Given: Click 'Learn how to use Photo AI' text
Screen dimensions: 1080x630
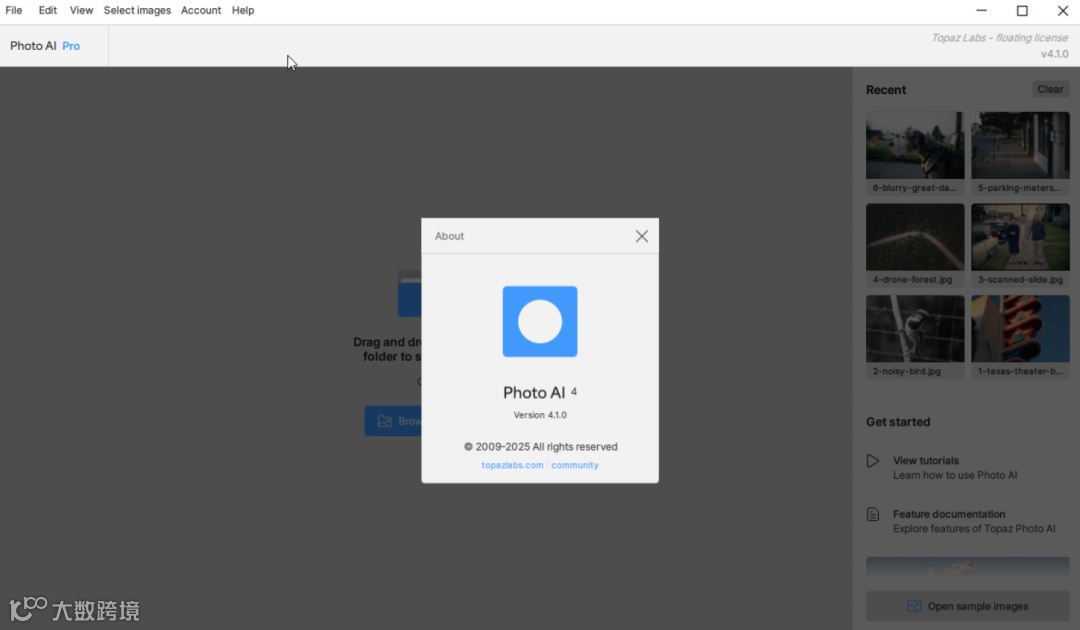Looking at the screenshot, I should (955, 475).
